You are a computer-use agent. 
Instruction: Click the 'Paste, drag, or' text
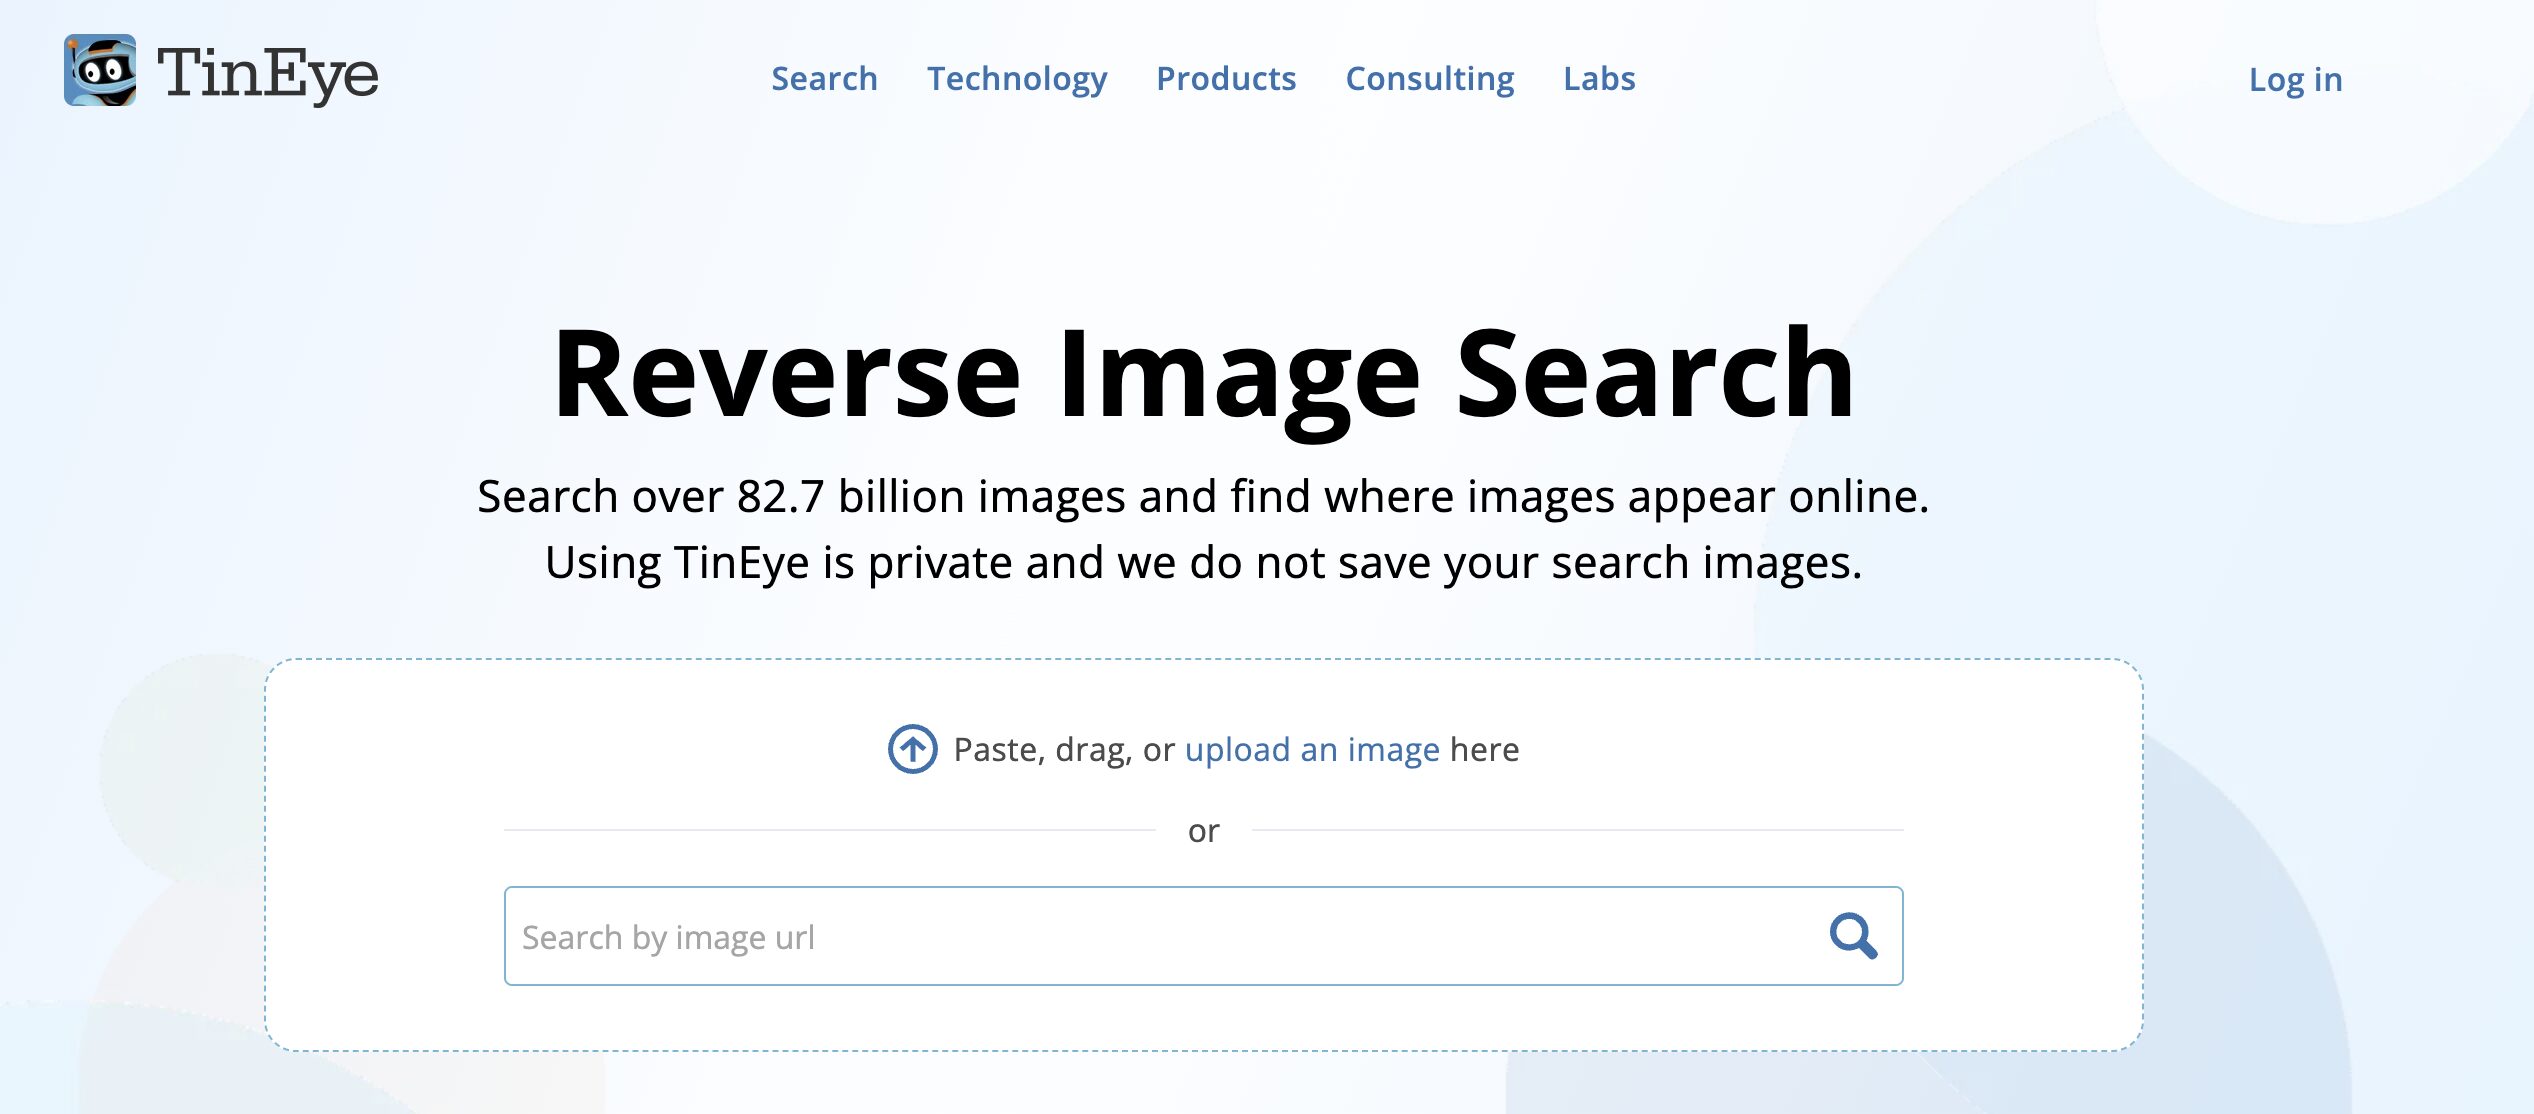pos(1063,749)
